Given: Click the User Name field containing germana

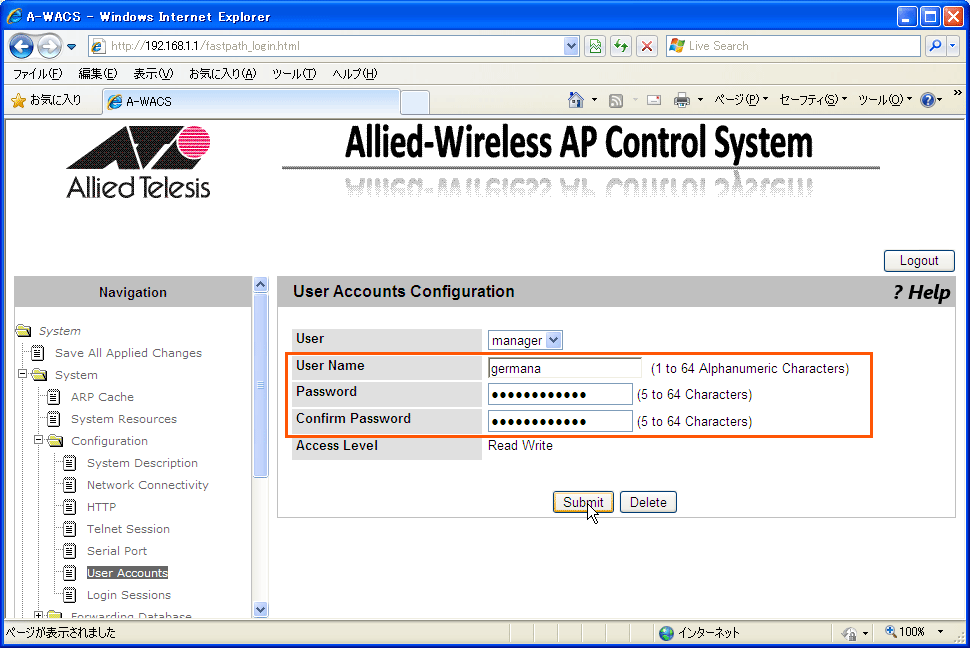Looking at the screenshot, I should [x=564, y=368].
